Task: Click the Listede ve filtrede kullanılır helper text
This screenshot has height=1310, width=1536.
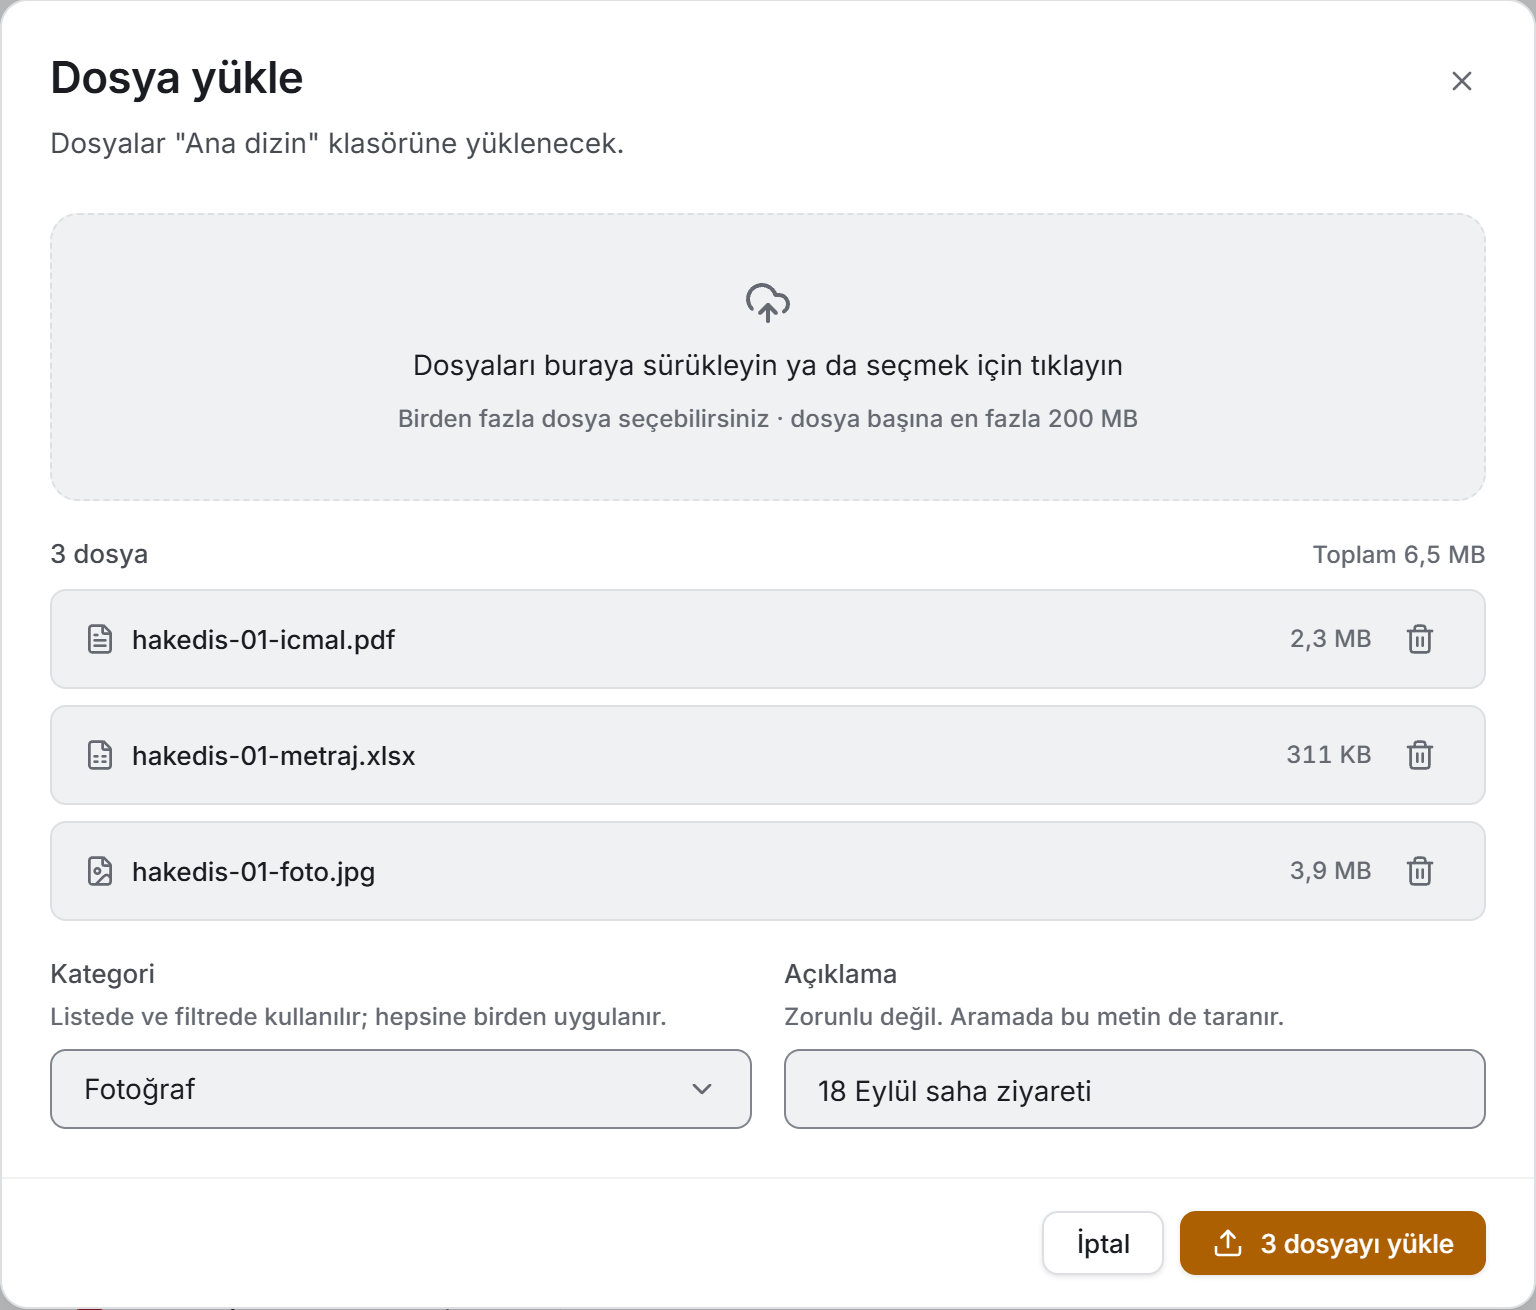Action: tap(359, 1017)
